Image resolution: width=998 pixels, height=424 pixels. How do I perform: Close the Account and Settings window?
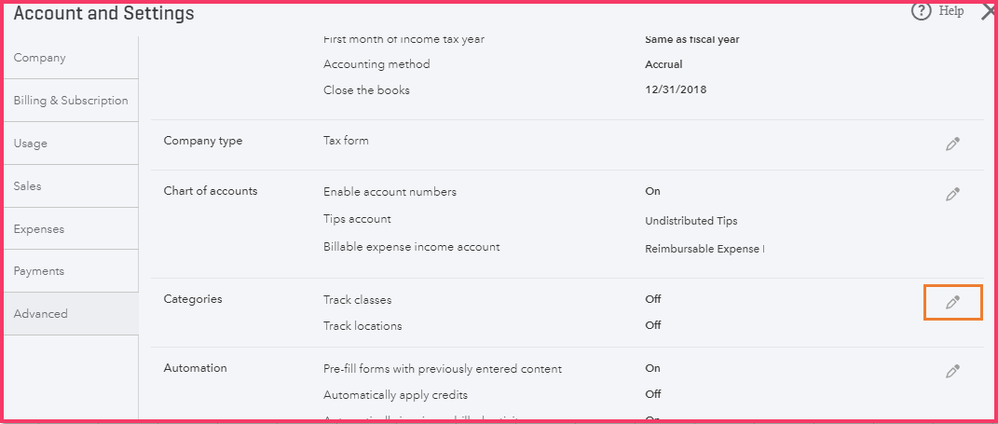[x=988, y=12]
